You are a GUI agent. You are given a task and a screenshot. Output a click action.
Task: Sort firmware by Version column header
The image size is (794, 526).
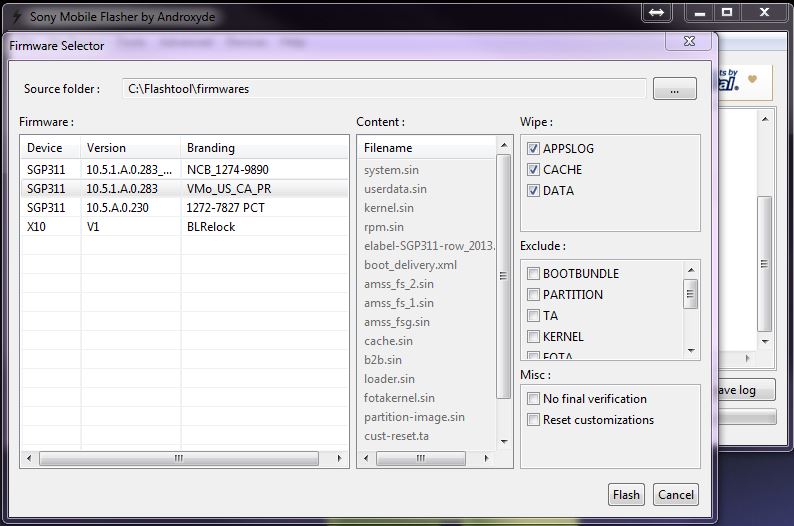coord(131,148)
